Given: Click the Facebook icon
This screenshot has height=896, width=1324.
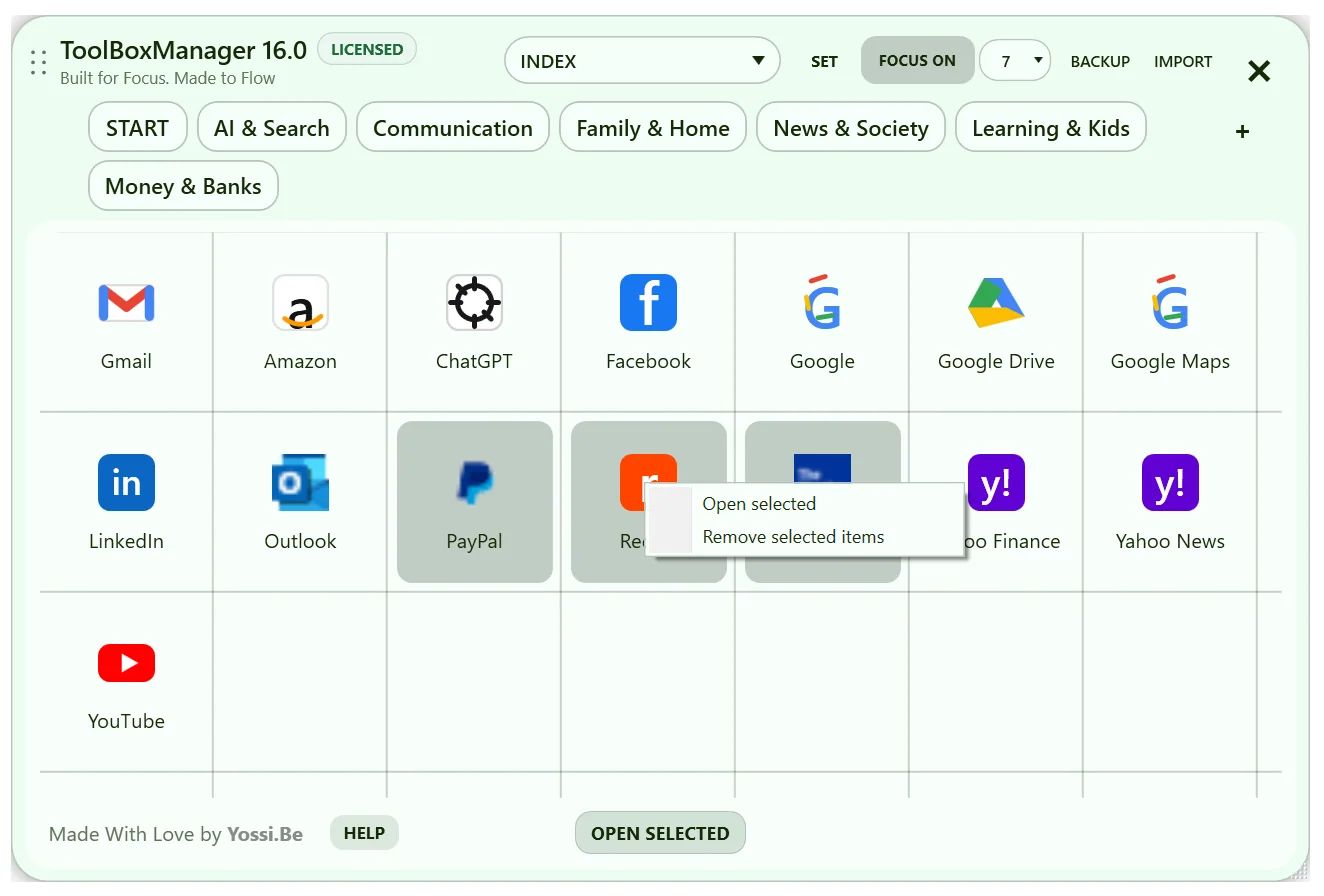Looking at the screenshot, I should pos(648,302).
